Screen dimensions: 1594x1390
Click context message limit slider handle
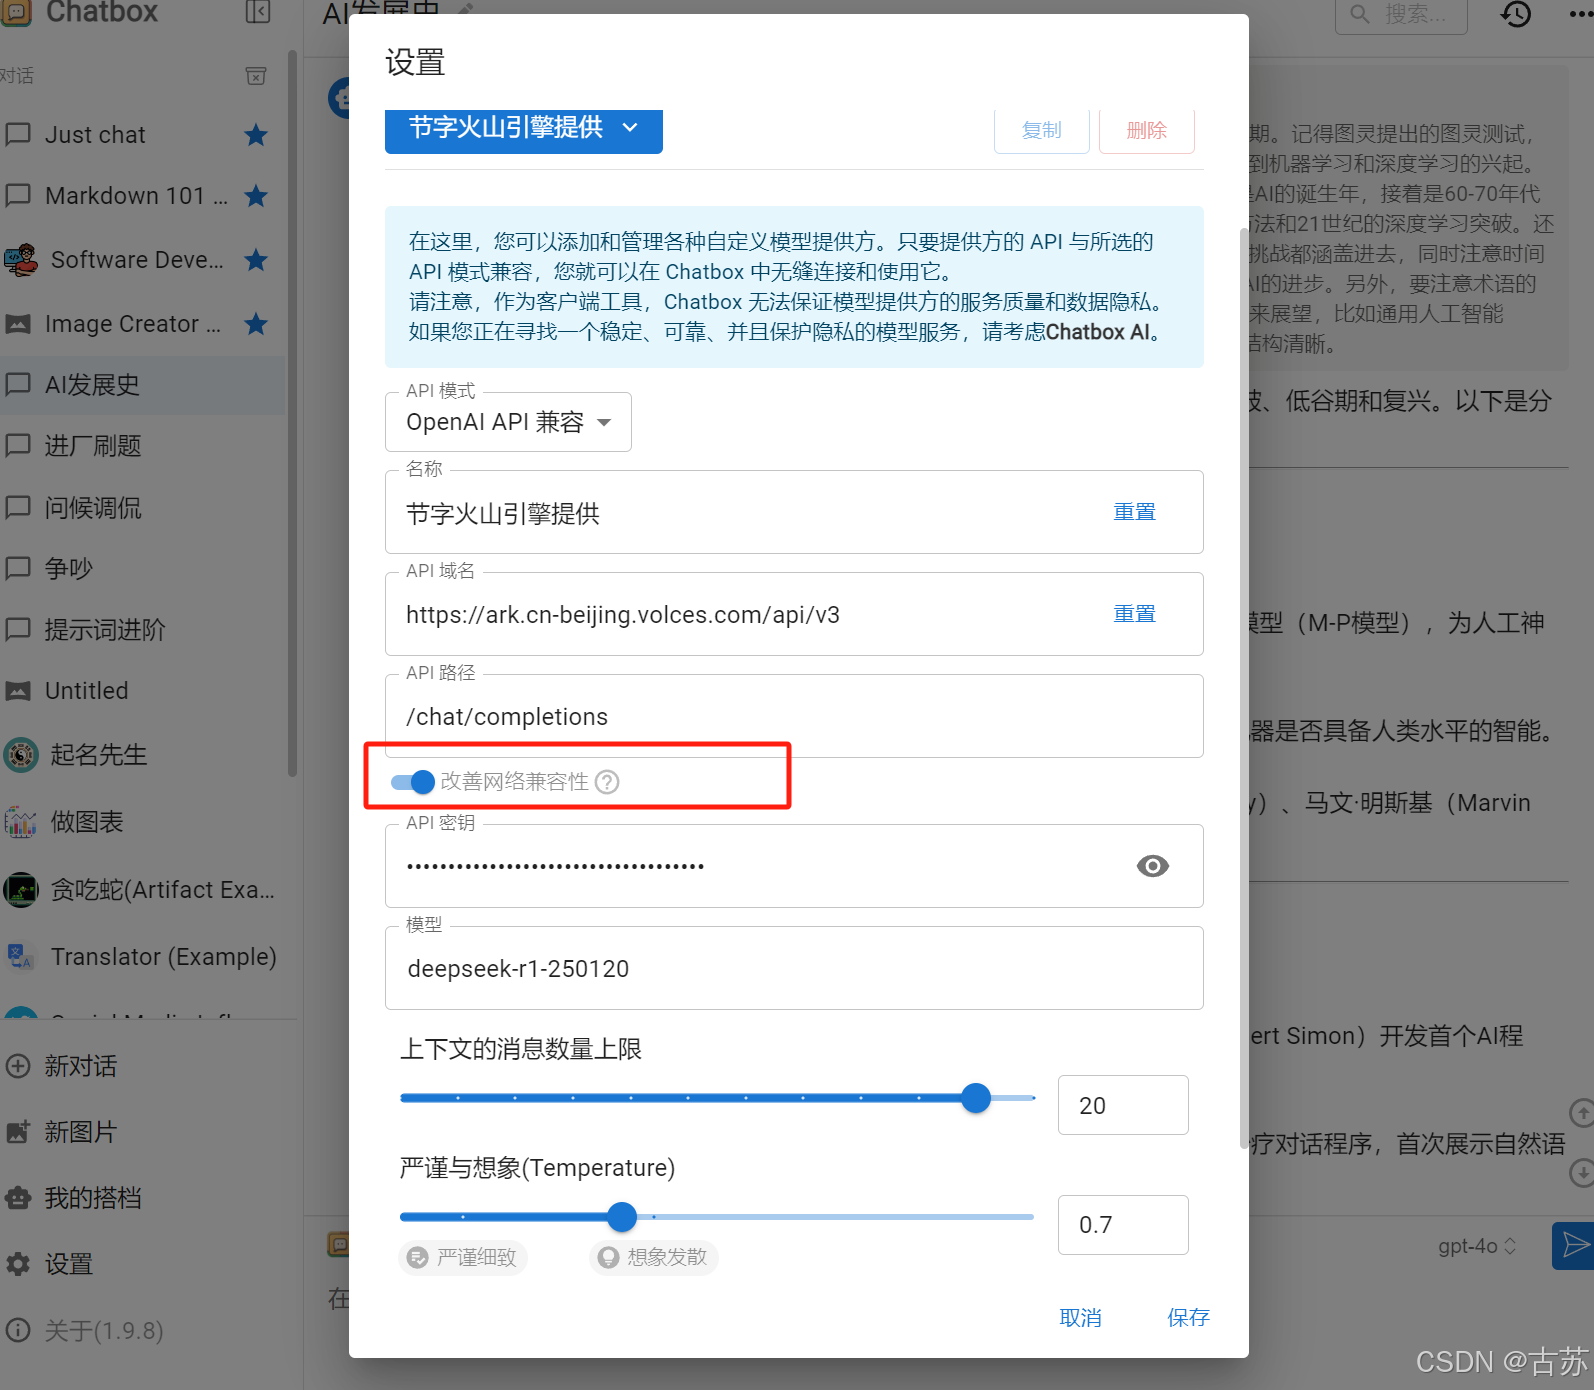[x=976, y=1098]
